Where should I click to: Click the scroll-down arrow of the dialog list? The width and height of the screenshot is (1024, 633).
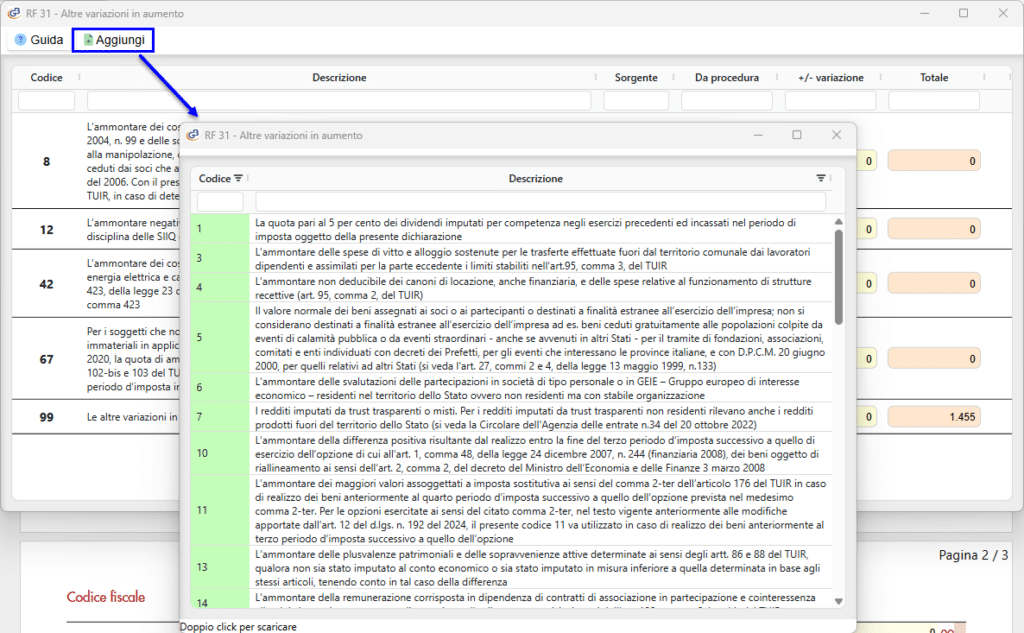839,602
